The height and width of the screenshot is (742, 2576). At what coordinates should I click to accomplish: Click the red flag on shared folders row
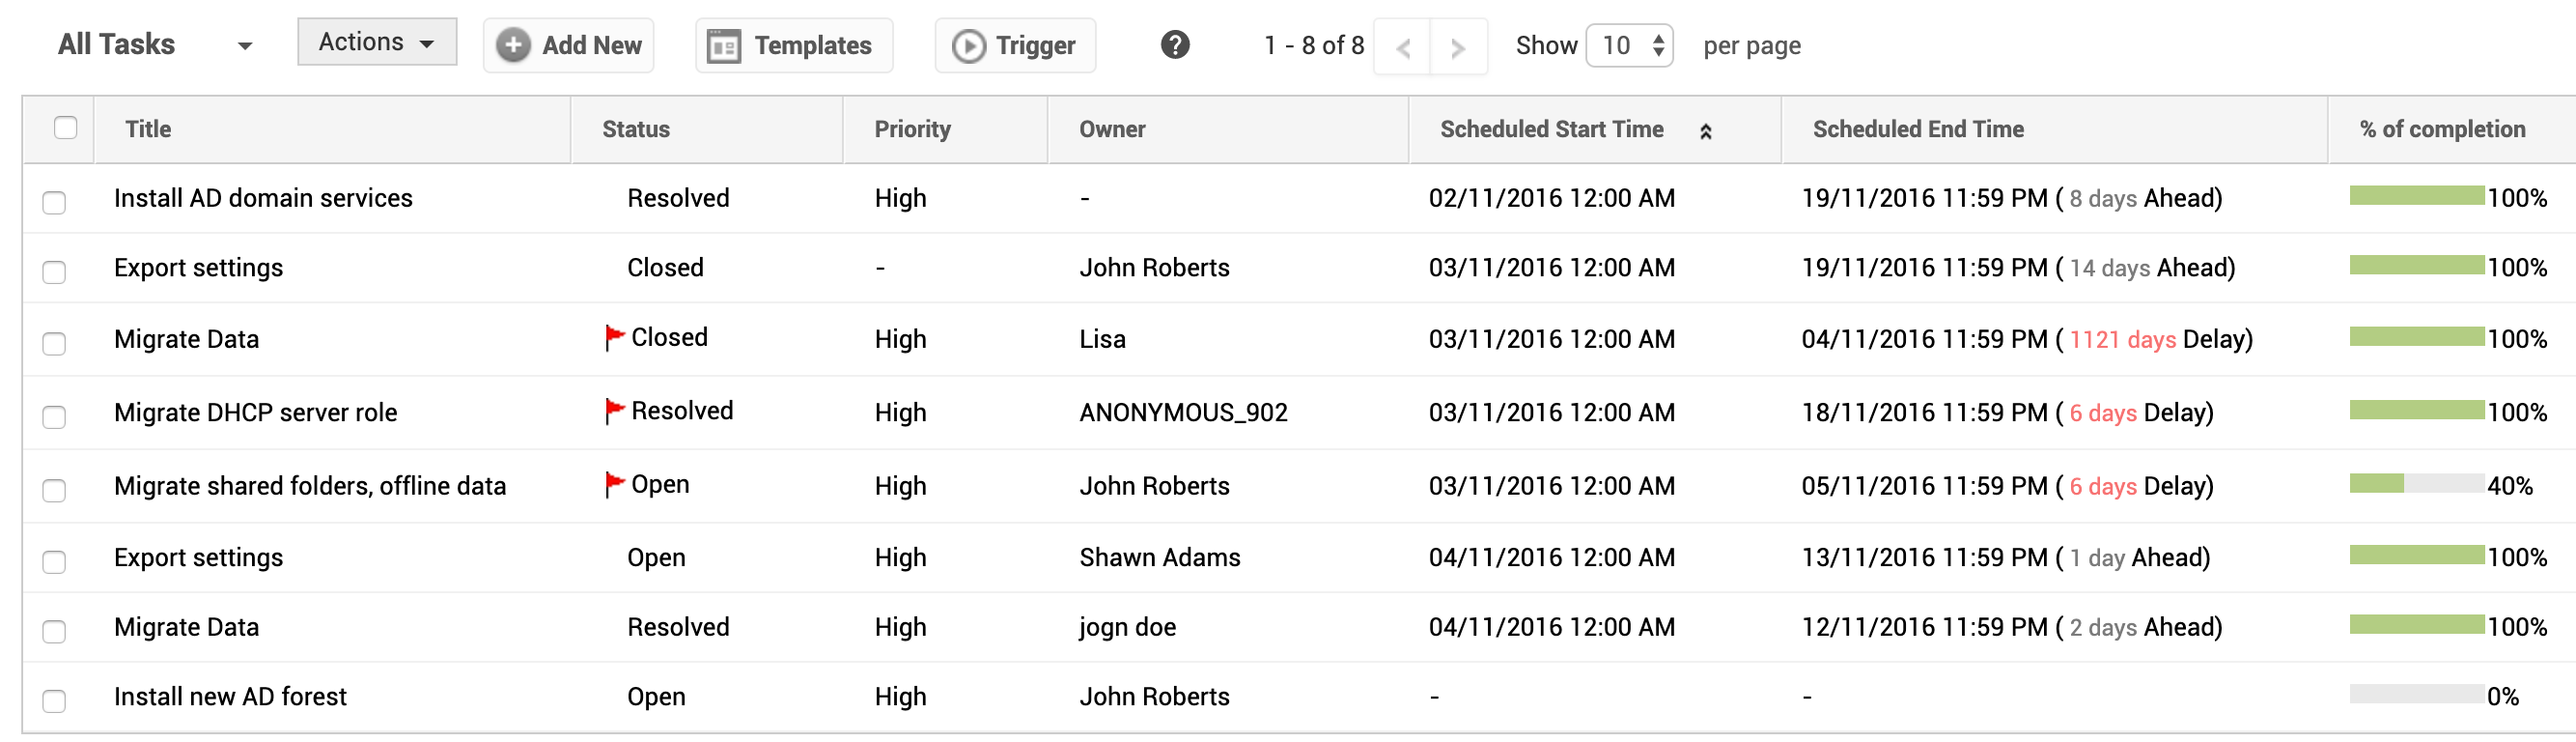point(614,485)
